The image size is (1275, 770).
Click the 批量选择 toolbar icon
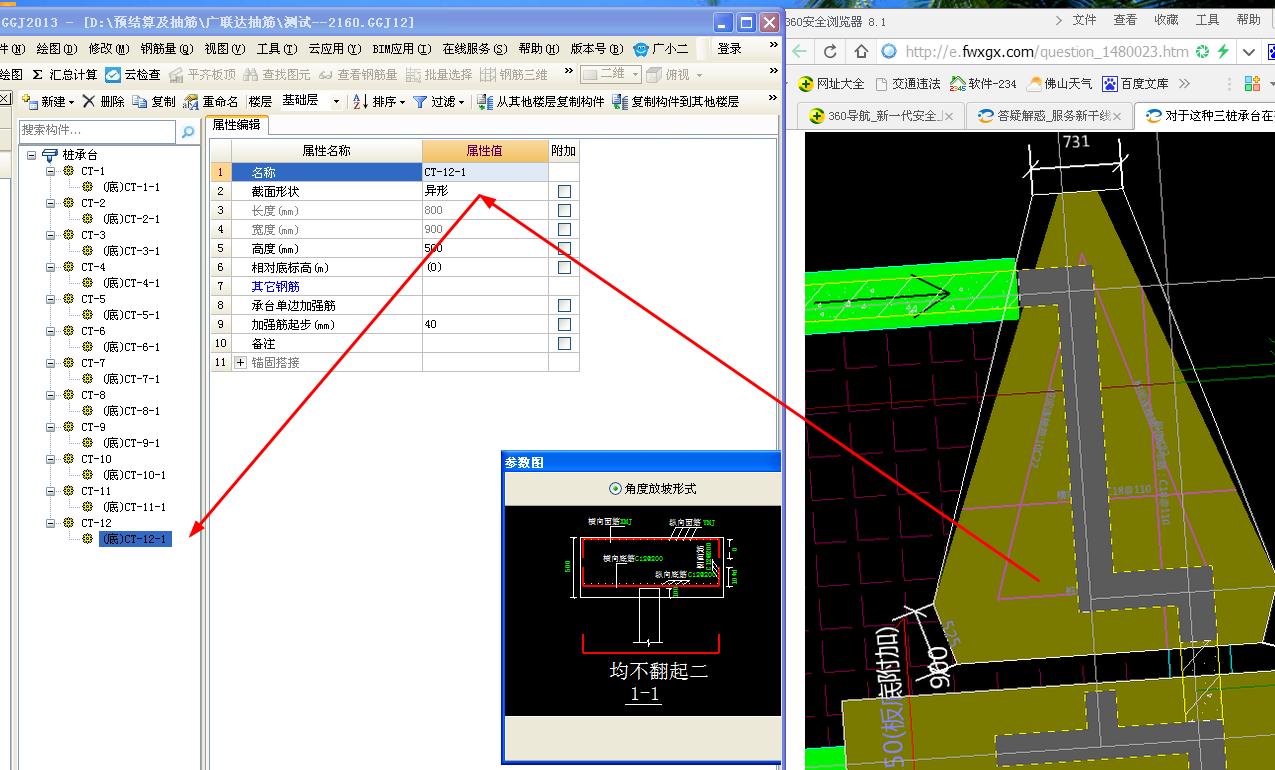click(x=413, y=74)
